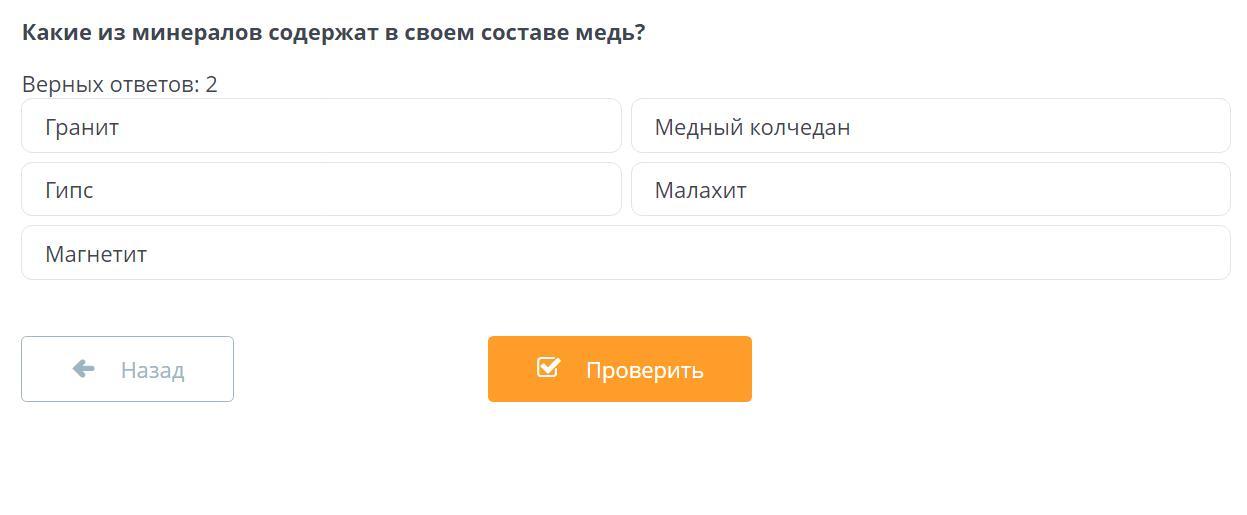The height and width of the screenshot is (515, 1247).
Task: Click the word 'Гранит' in its option
Action: coord(82,127)
